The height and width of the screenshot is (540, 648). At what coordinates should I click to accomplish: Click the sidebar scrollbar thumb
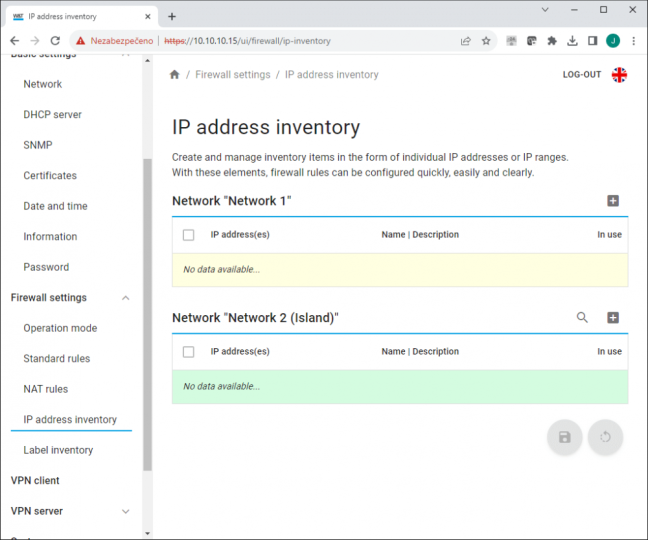[148, 314]
